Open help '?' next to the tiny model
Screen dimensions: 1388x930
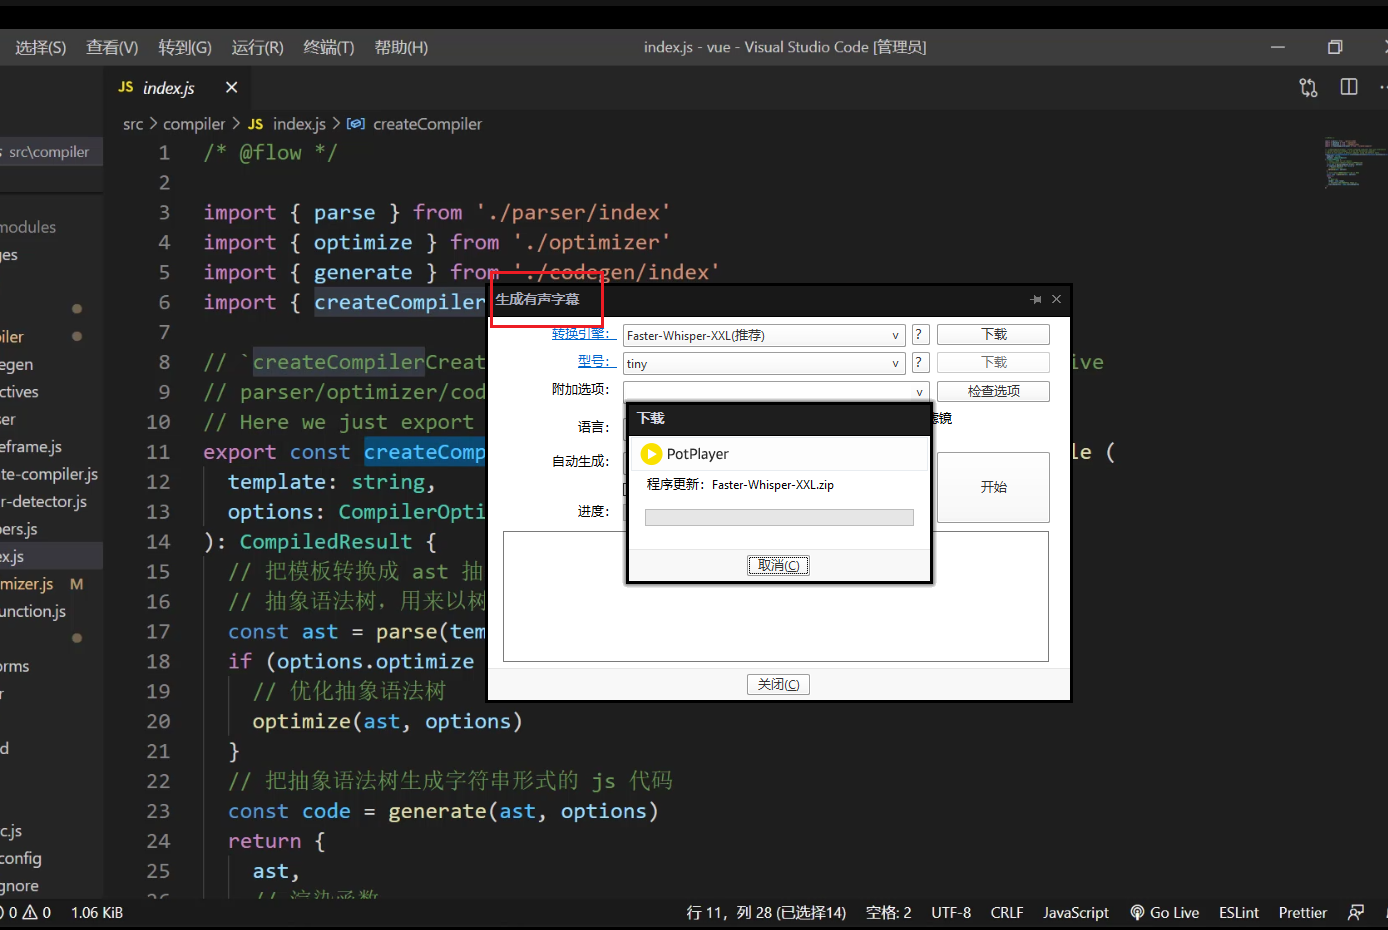(x=921, y=363)
